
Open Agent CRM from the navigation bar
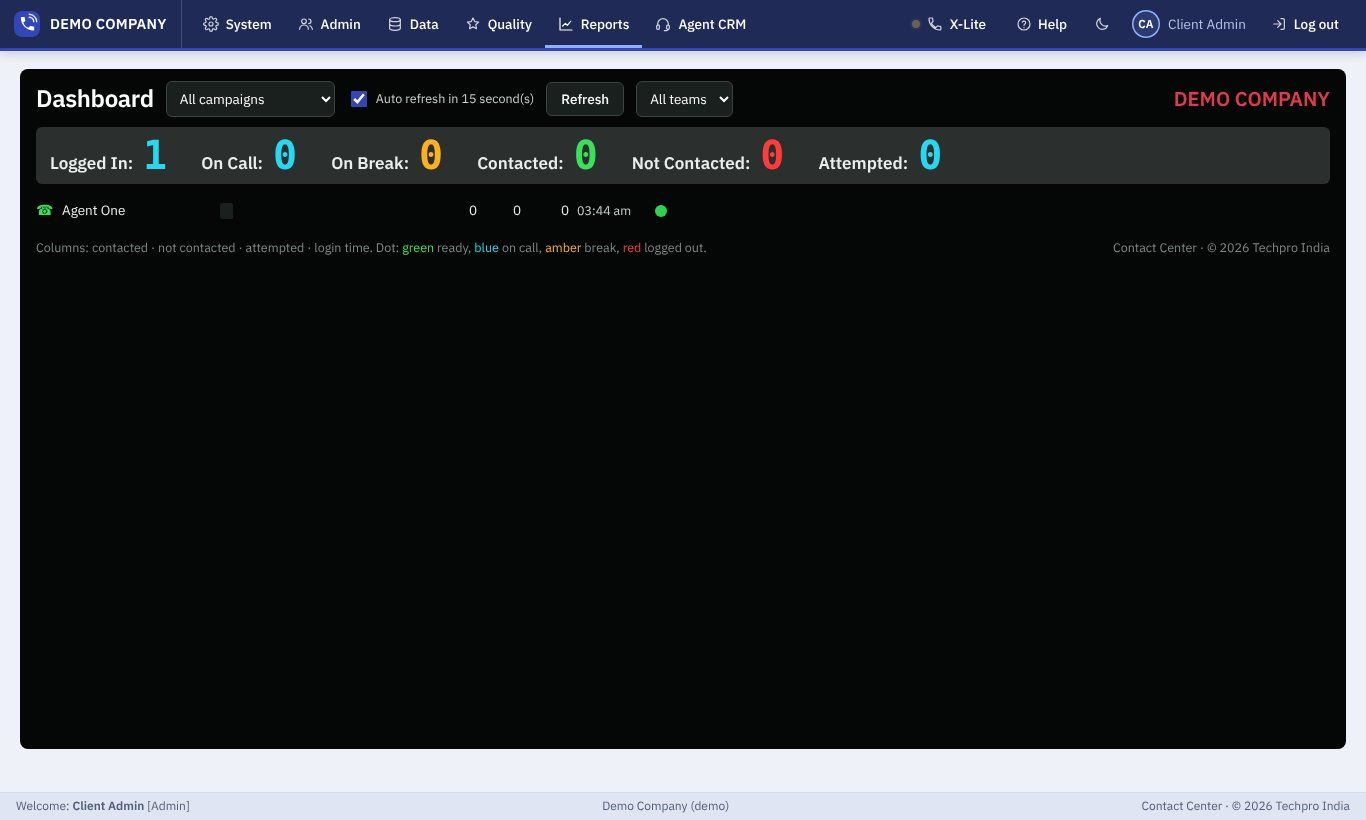pyautogui.click(x=701, y=24)
